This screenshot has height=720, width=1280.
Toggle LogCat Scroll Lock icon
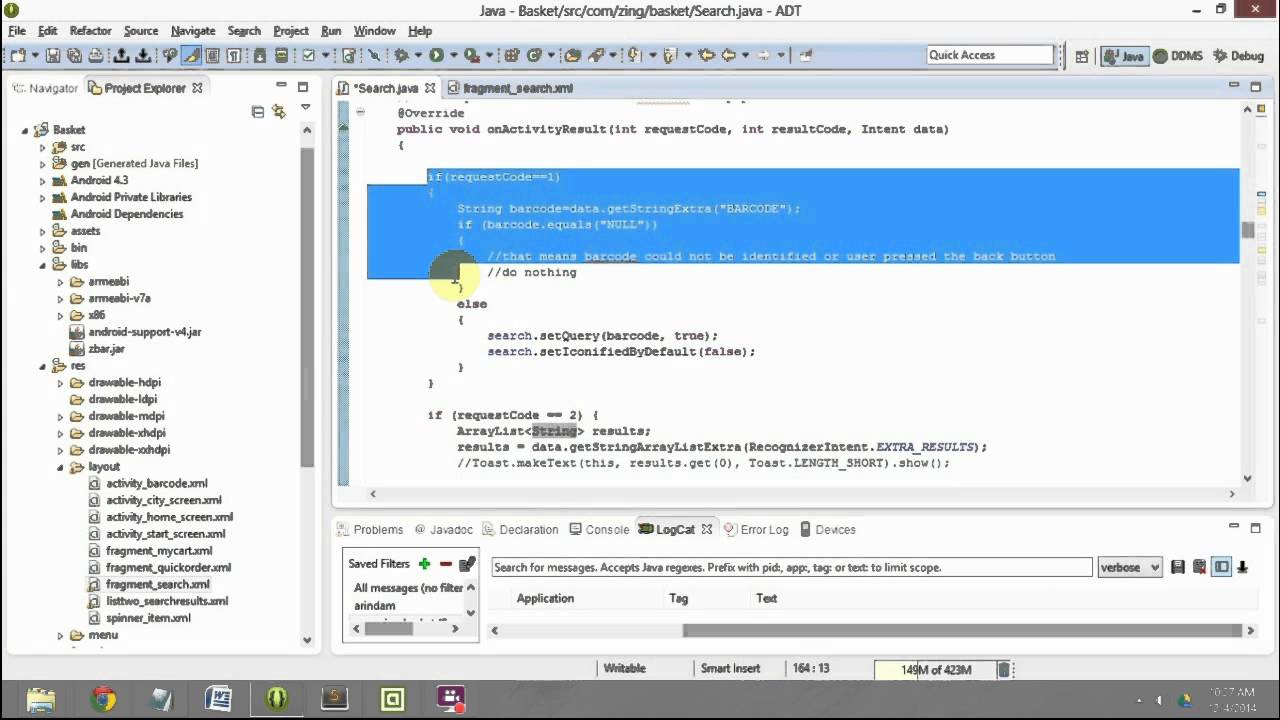point(1242,567)
